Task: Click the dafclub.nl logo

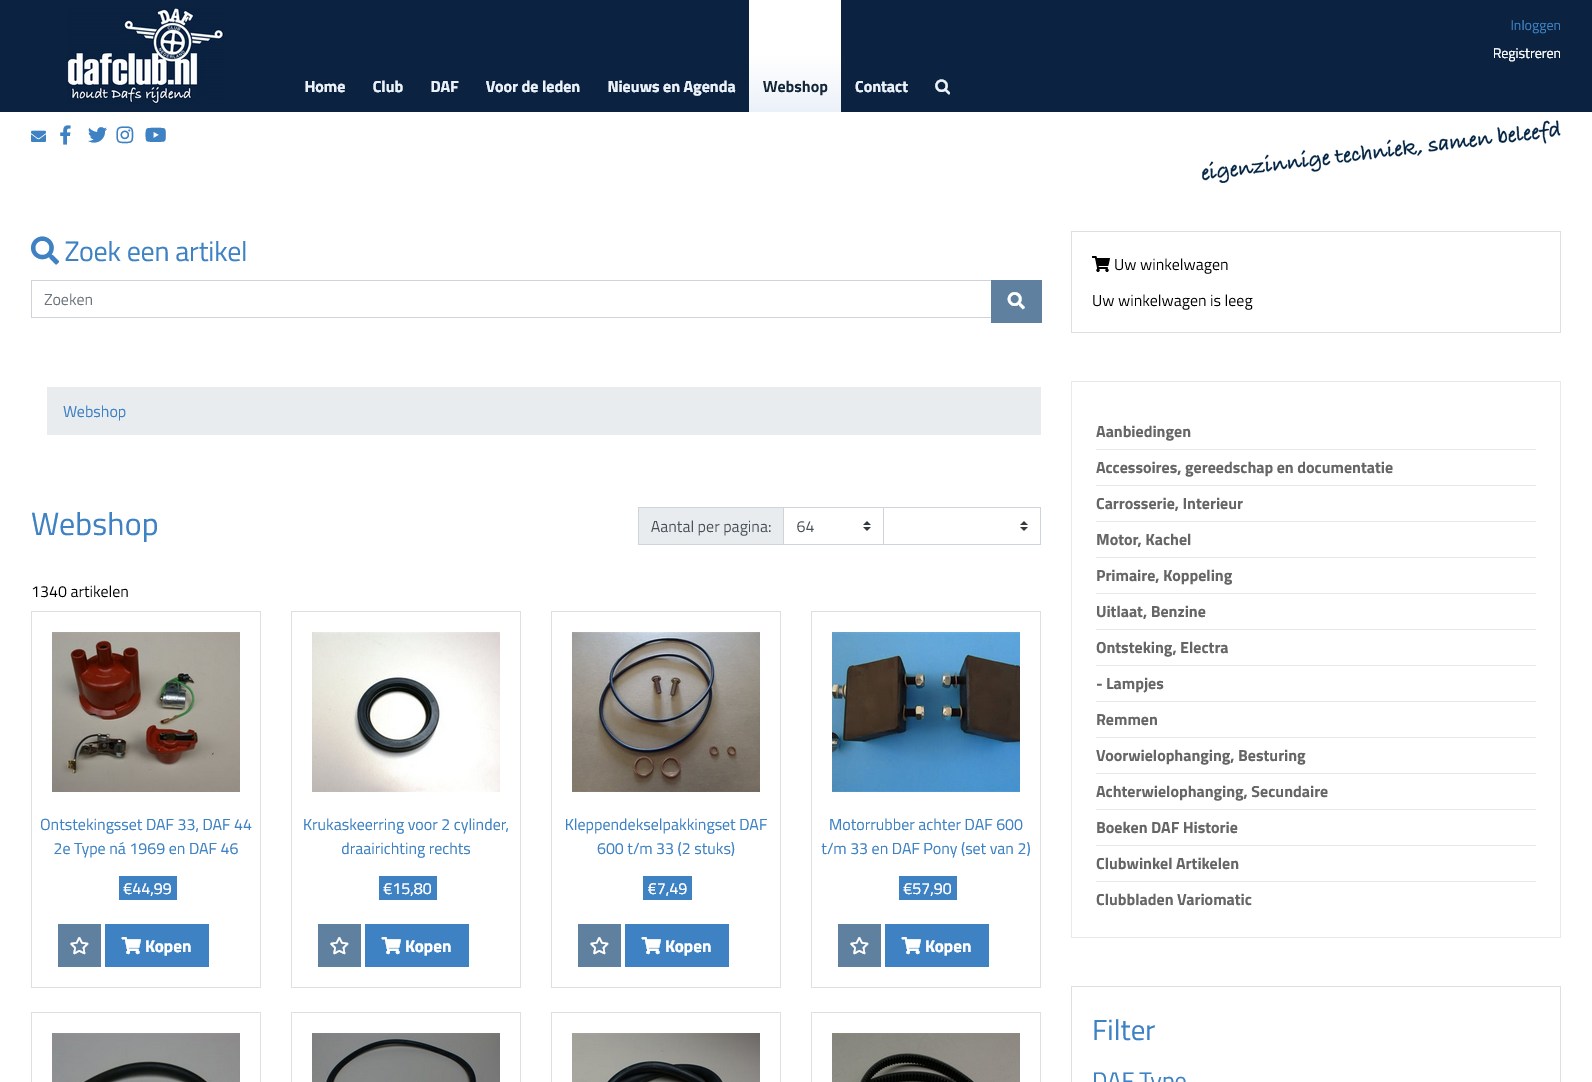Action: 145,56
